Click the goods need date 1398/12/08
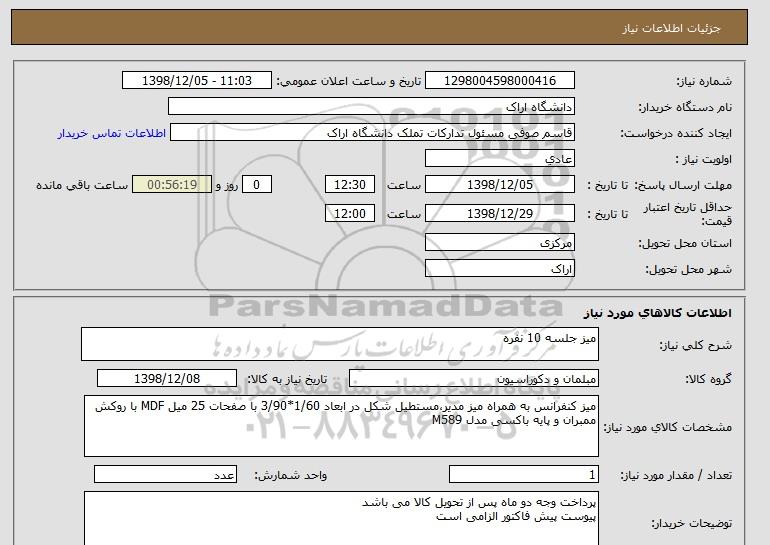The height and width of the screenshot is (545, 770). click(x=167, y=379)
